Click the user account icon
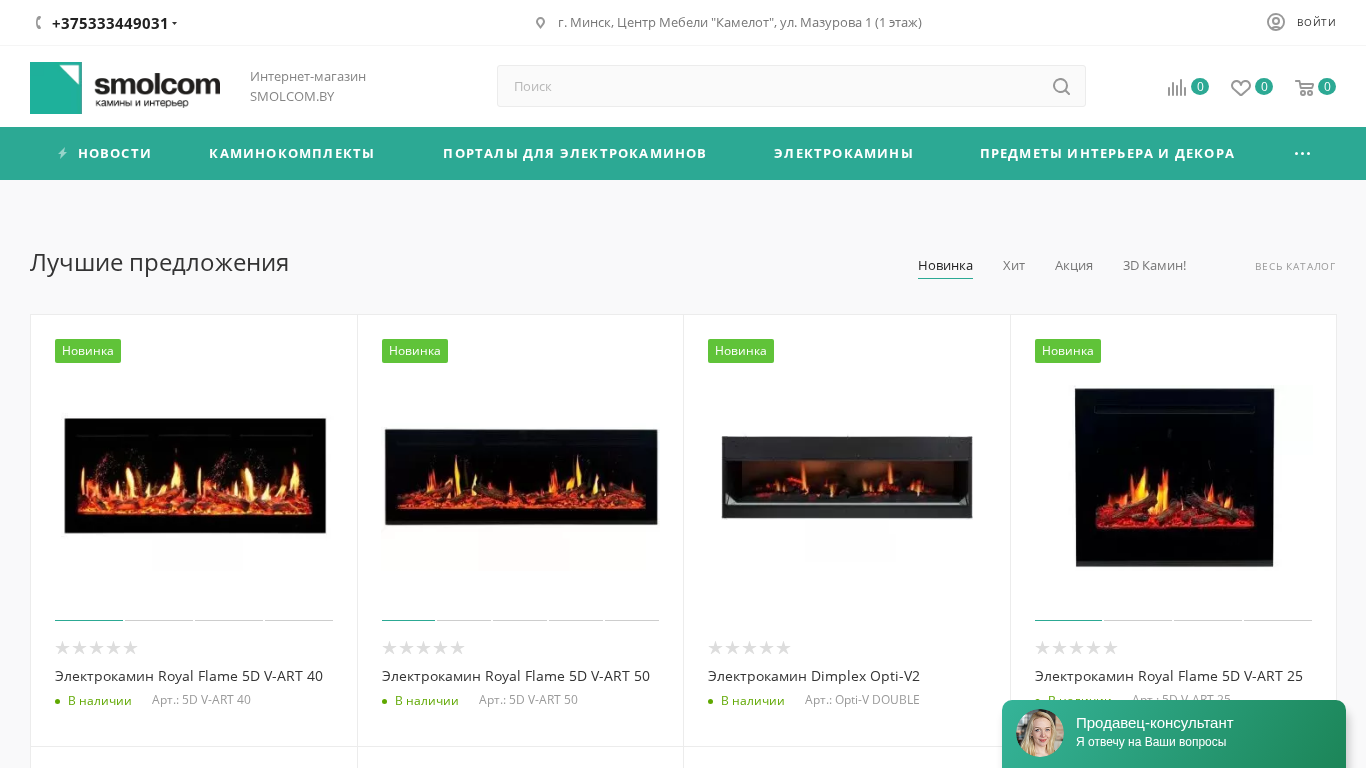1366x768 pixels. 1276,22
